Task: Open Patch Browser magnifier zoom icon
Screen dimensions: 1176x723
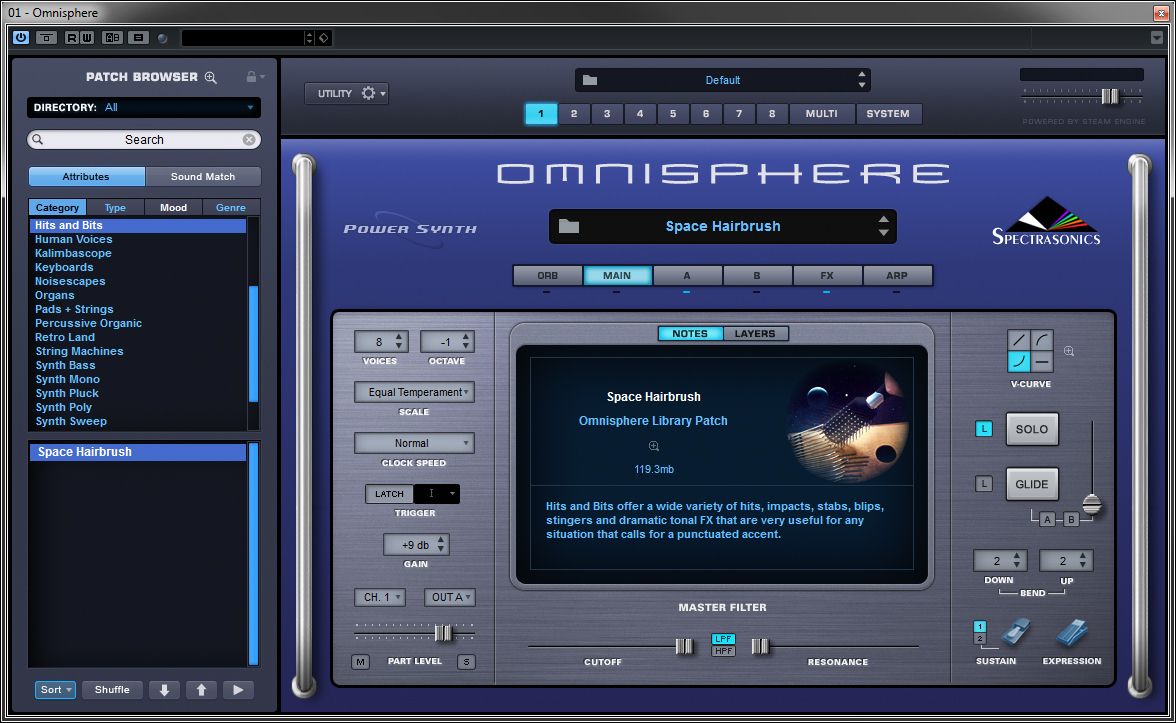Action: coord(211,77)
